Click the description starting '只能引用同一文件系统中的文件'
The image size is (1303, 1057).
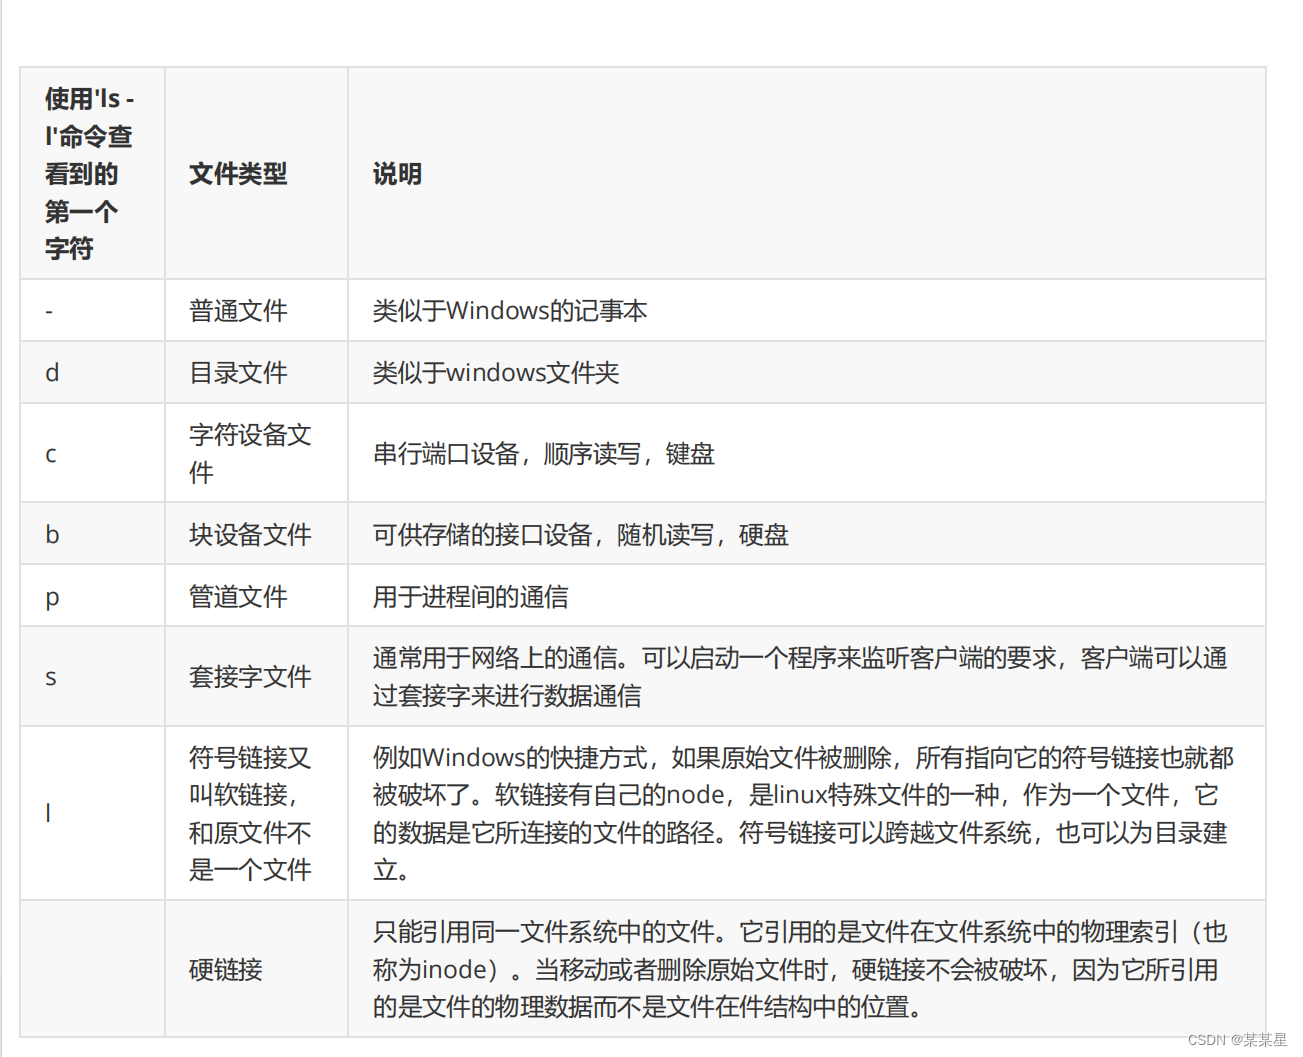pyautogui.click(x=800, y=969)
